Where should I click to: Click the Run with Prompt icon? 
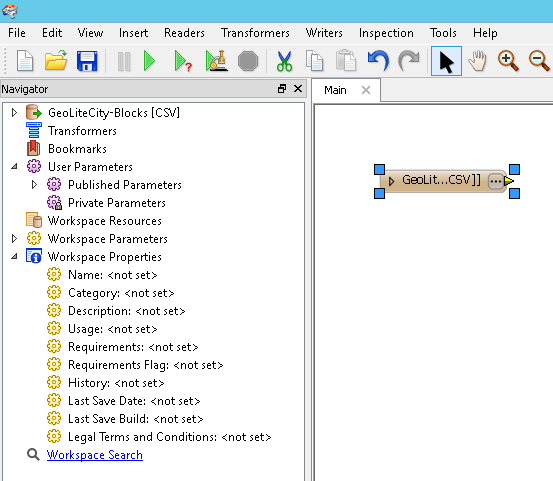[x=183, y=61]
